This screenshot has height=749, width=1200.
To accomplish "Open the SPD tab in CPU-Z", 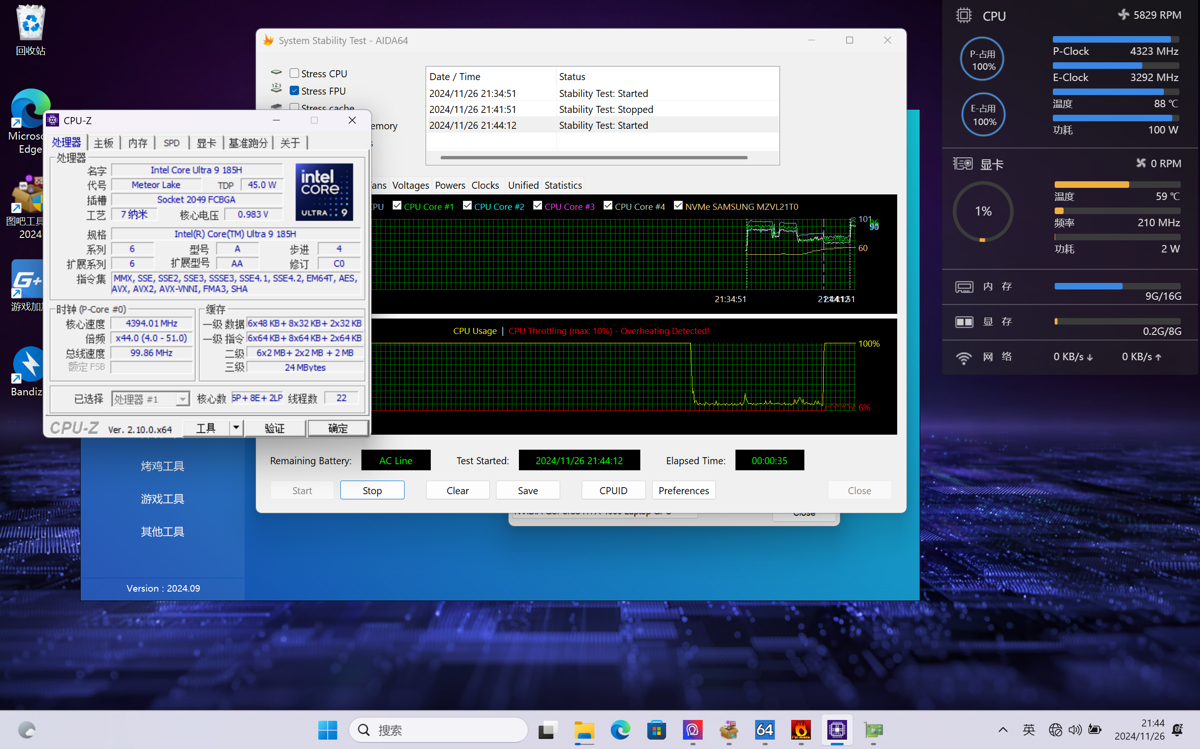I will point(172,143).
